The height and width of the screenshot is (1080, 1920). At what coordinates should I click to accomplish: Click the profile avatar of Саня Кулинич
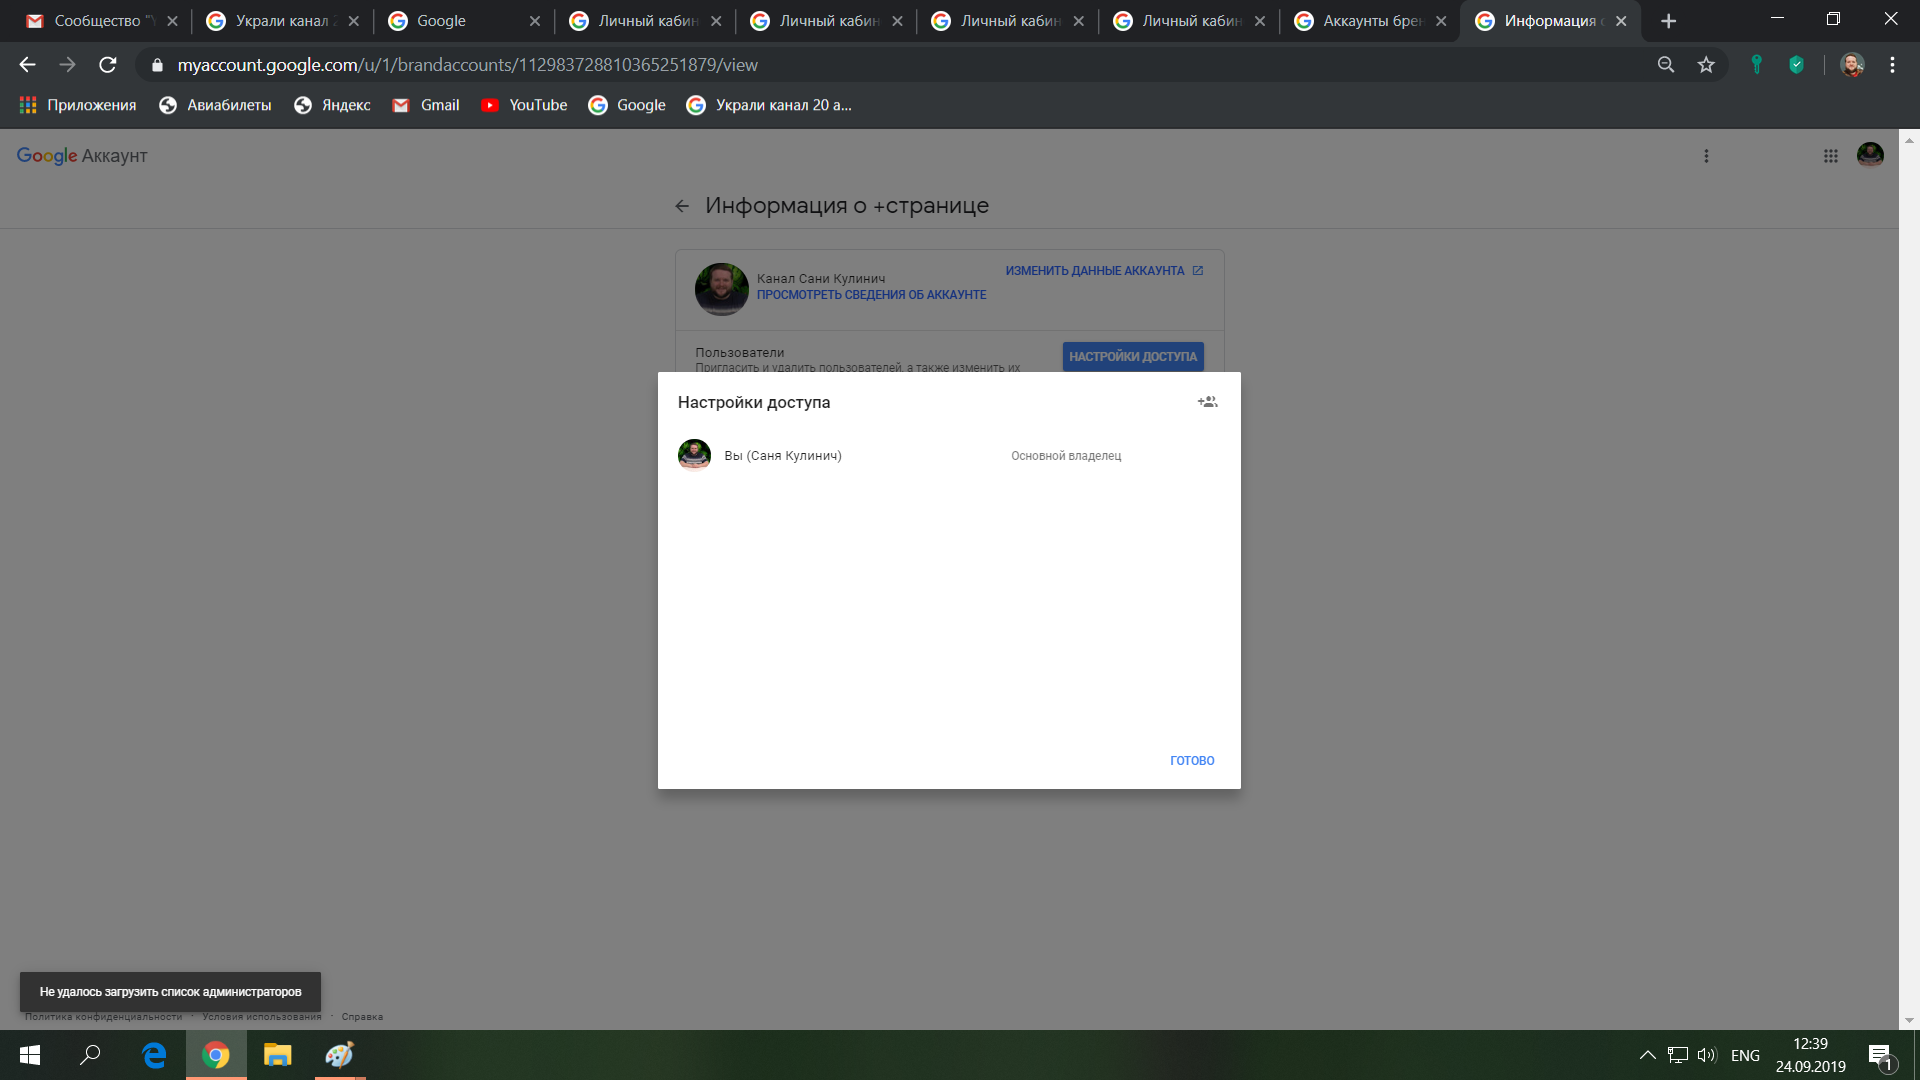click(x=695, y=454)
